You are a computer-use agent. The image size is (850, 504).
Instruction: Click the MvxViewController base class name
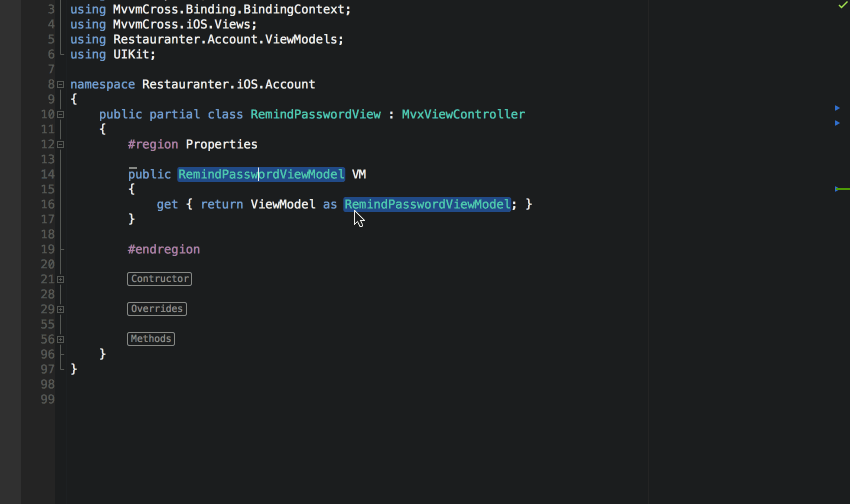point(463,114)
